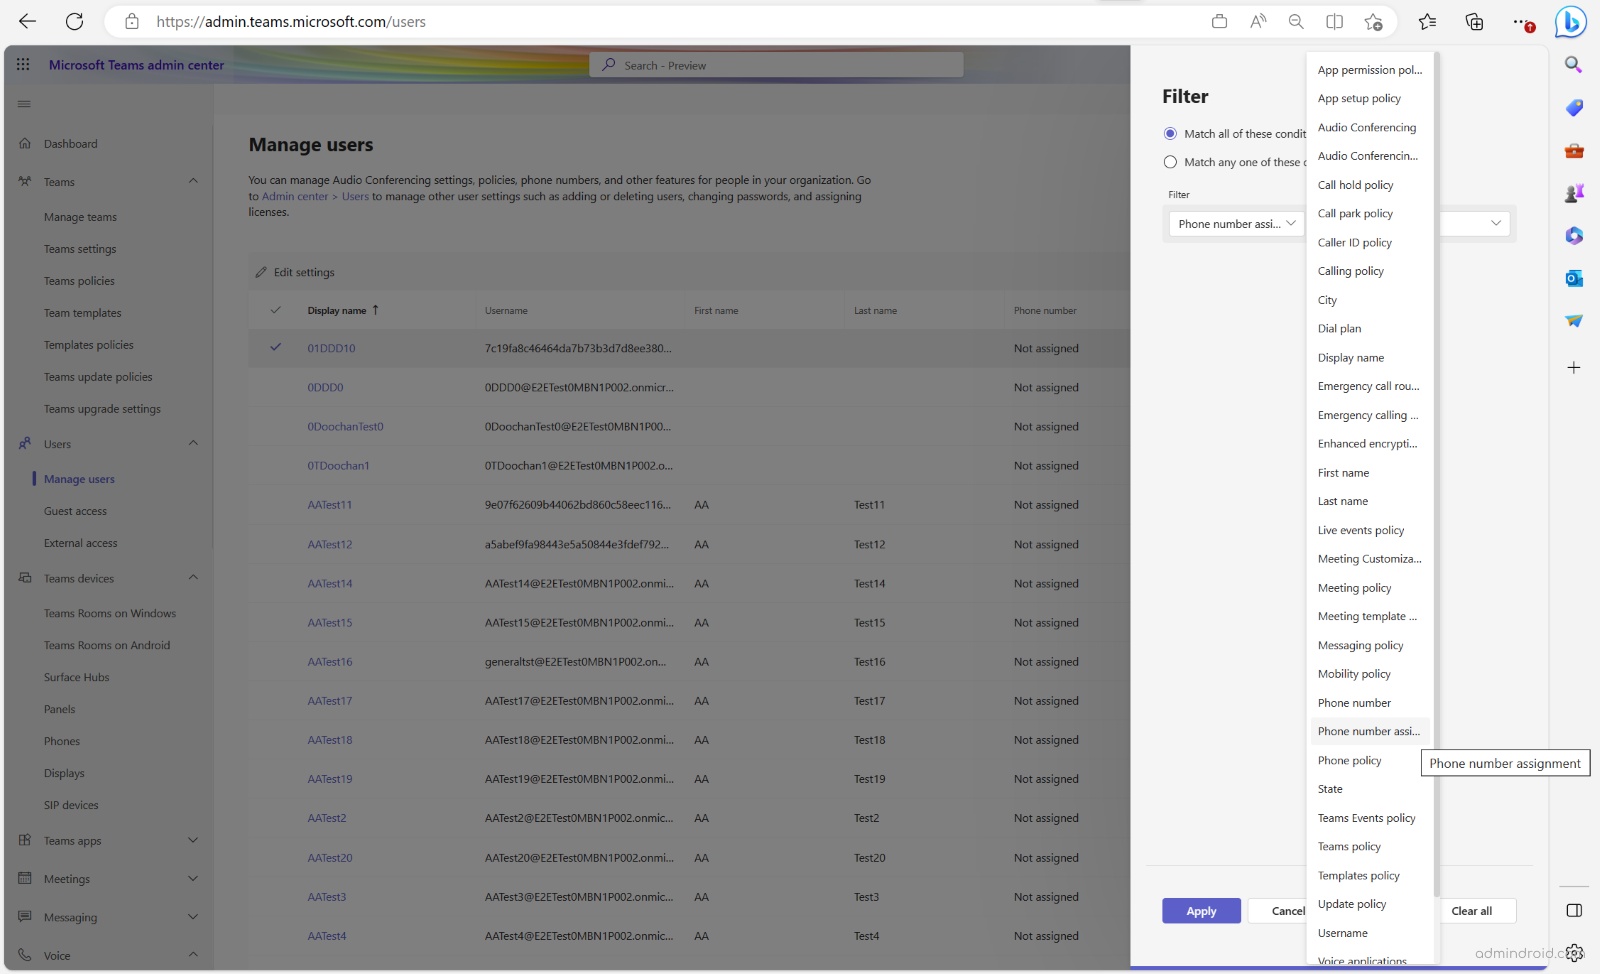The height and width of the screenshot is (974, 1600).
Task: Open Drop in the Edge sidebar
Action: [1573, 321]
